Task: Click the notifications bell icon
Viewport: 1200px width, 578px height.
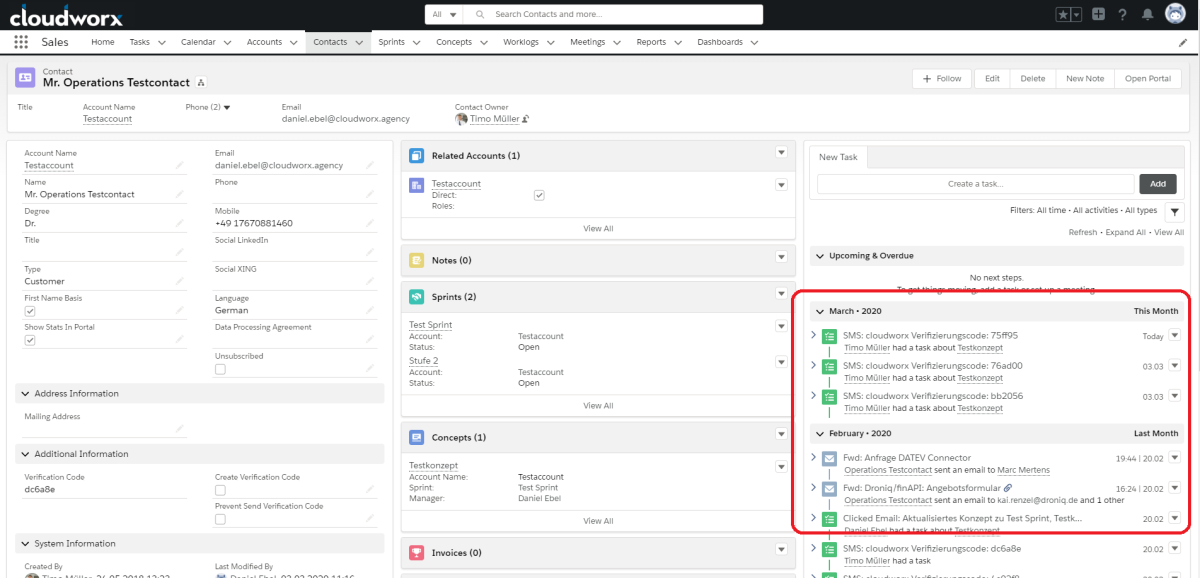Action: click(1148, 14)
